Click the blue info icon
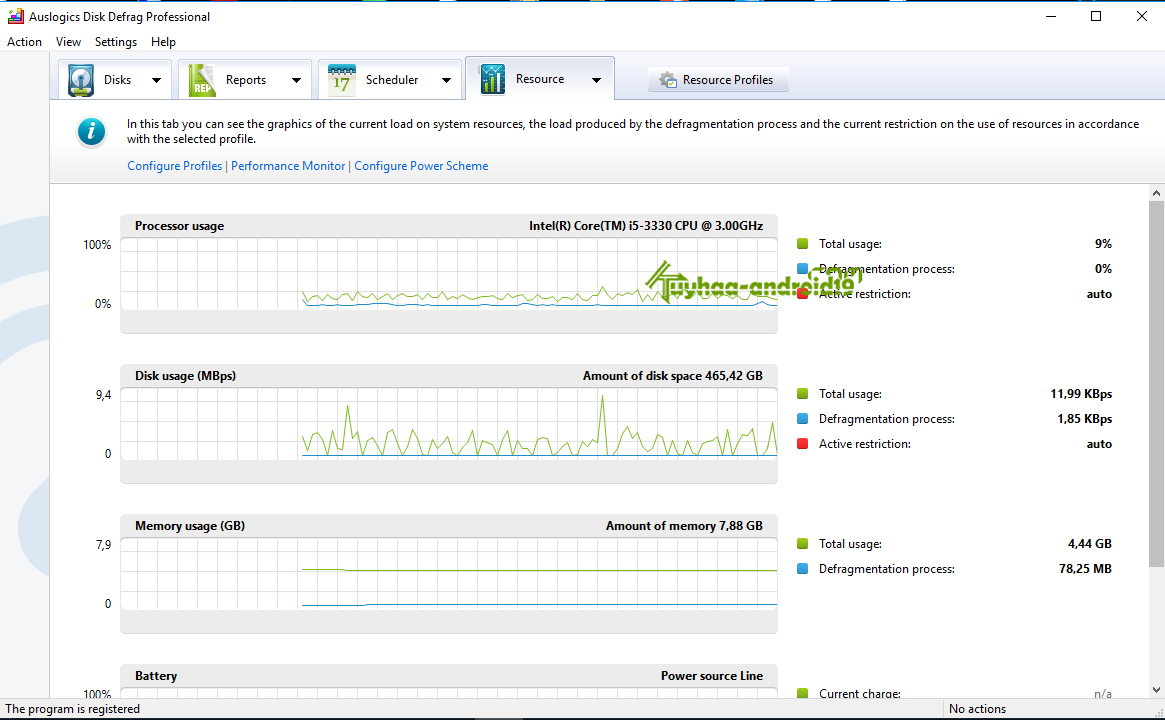This screenshot has height=720, width=1165. pyautogui.click(x=91, y=131)
